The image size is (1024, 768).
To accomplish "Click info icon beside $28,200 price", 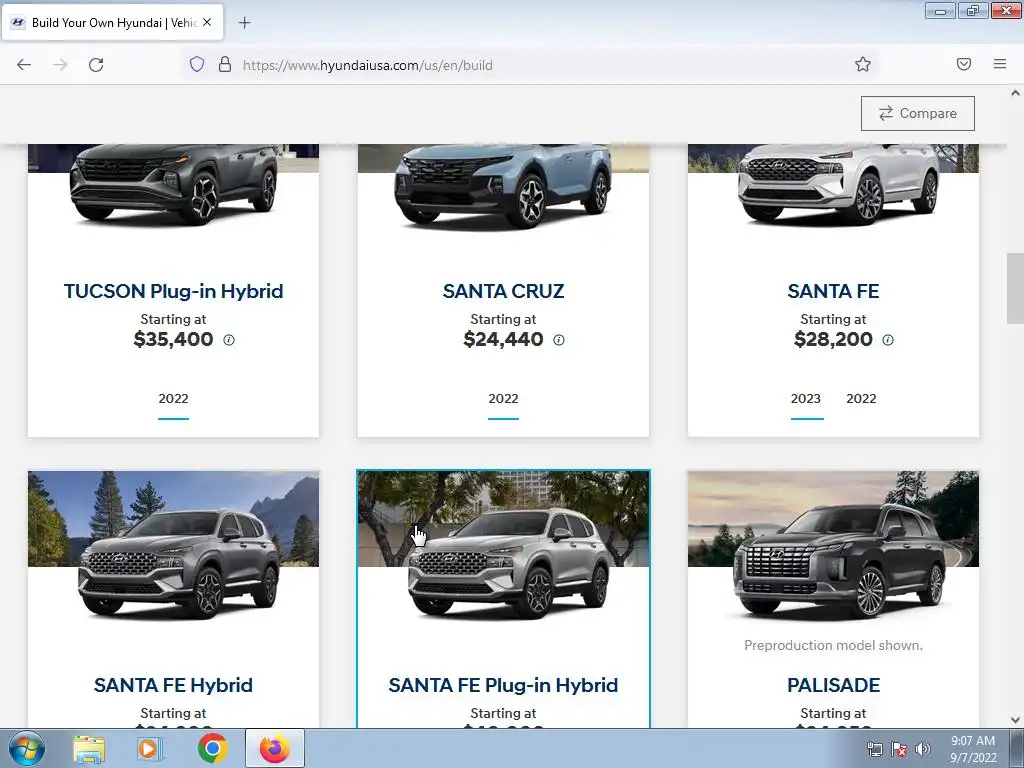I will coord(888,340).
